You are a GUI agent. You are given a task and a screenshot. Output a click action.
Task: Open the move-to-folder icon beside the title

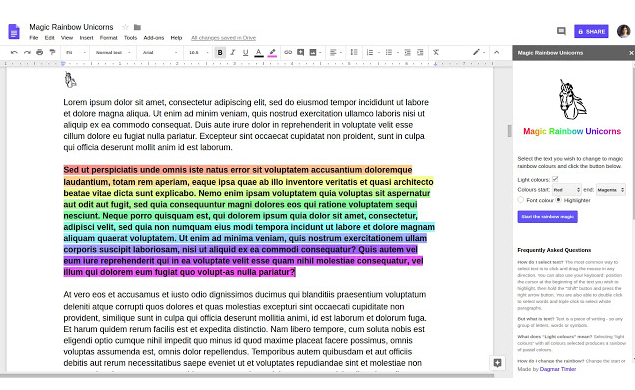(x=137, y=27)
